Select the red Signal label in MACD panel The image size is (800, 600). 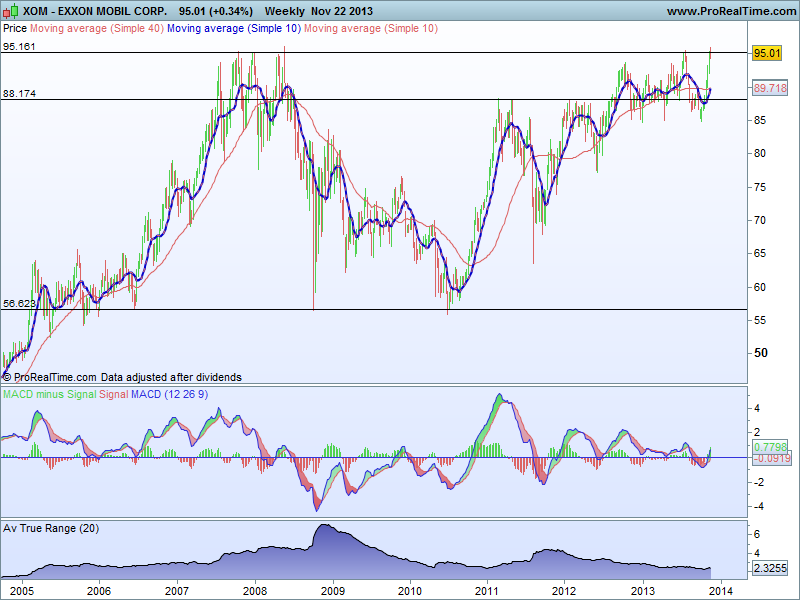pos(114,394)
